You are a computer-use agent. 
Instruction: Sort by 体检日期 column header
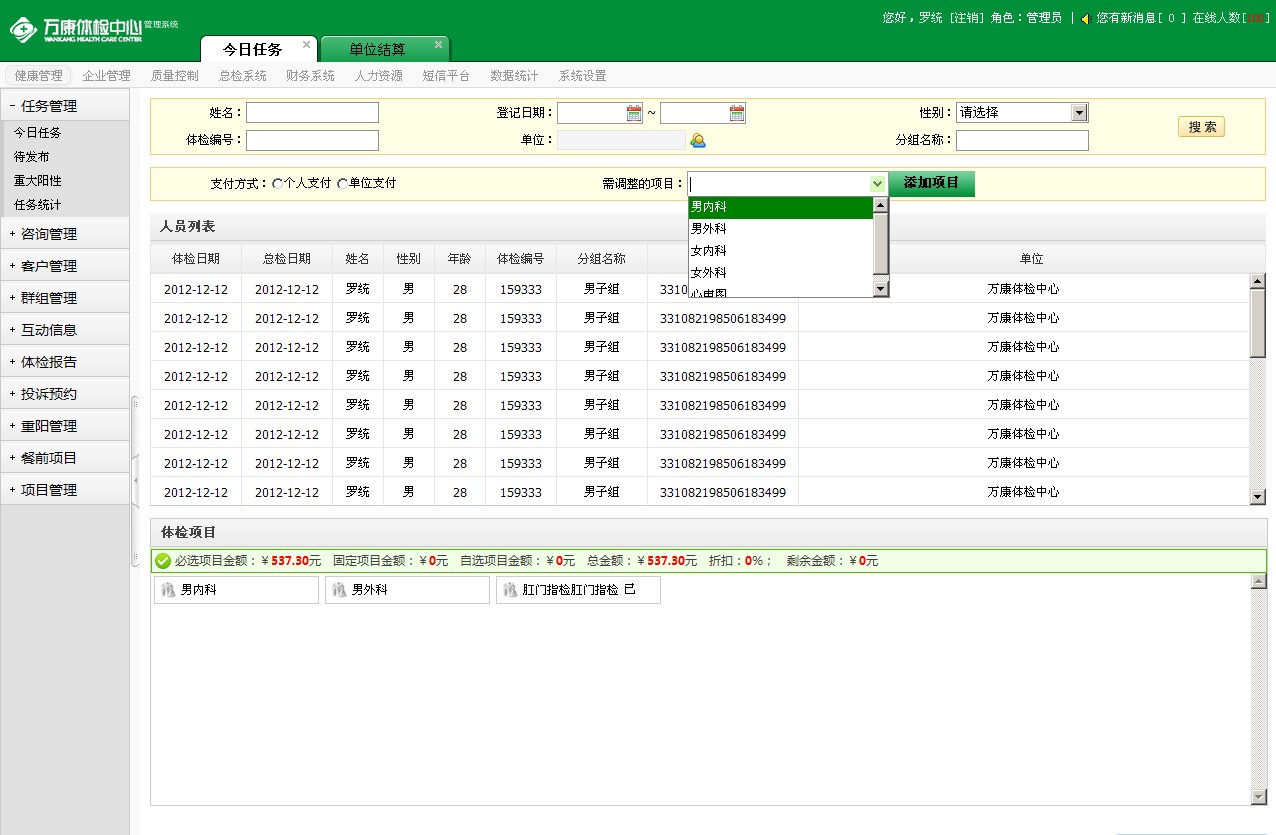(x=196, y=259)
